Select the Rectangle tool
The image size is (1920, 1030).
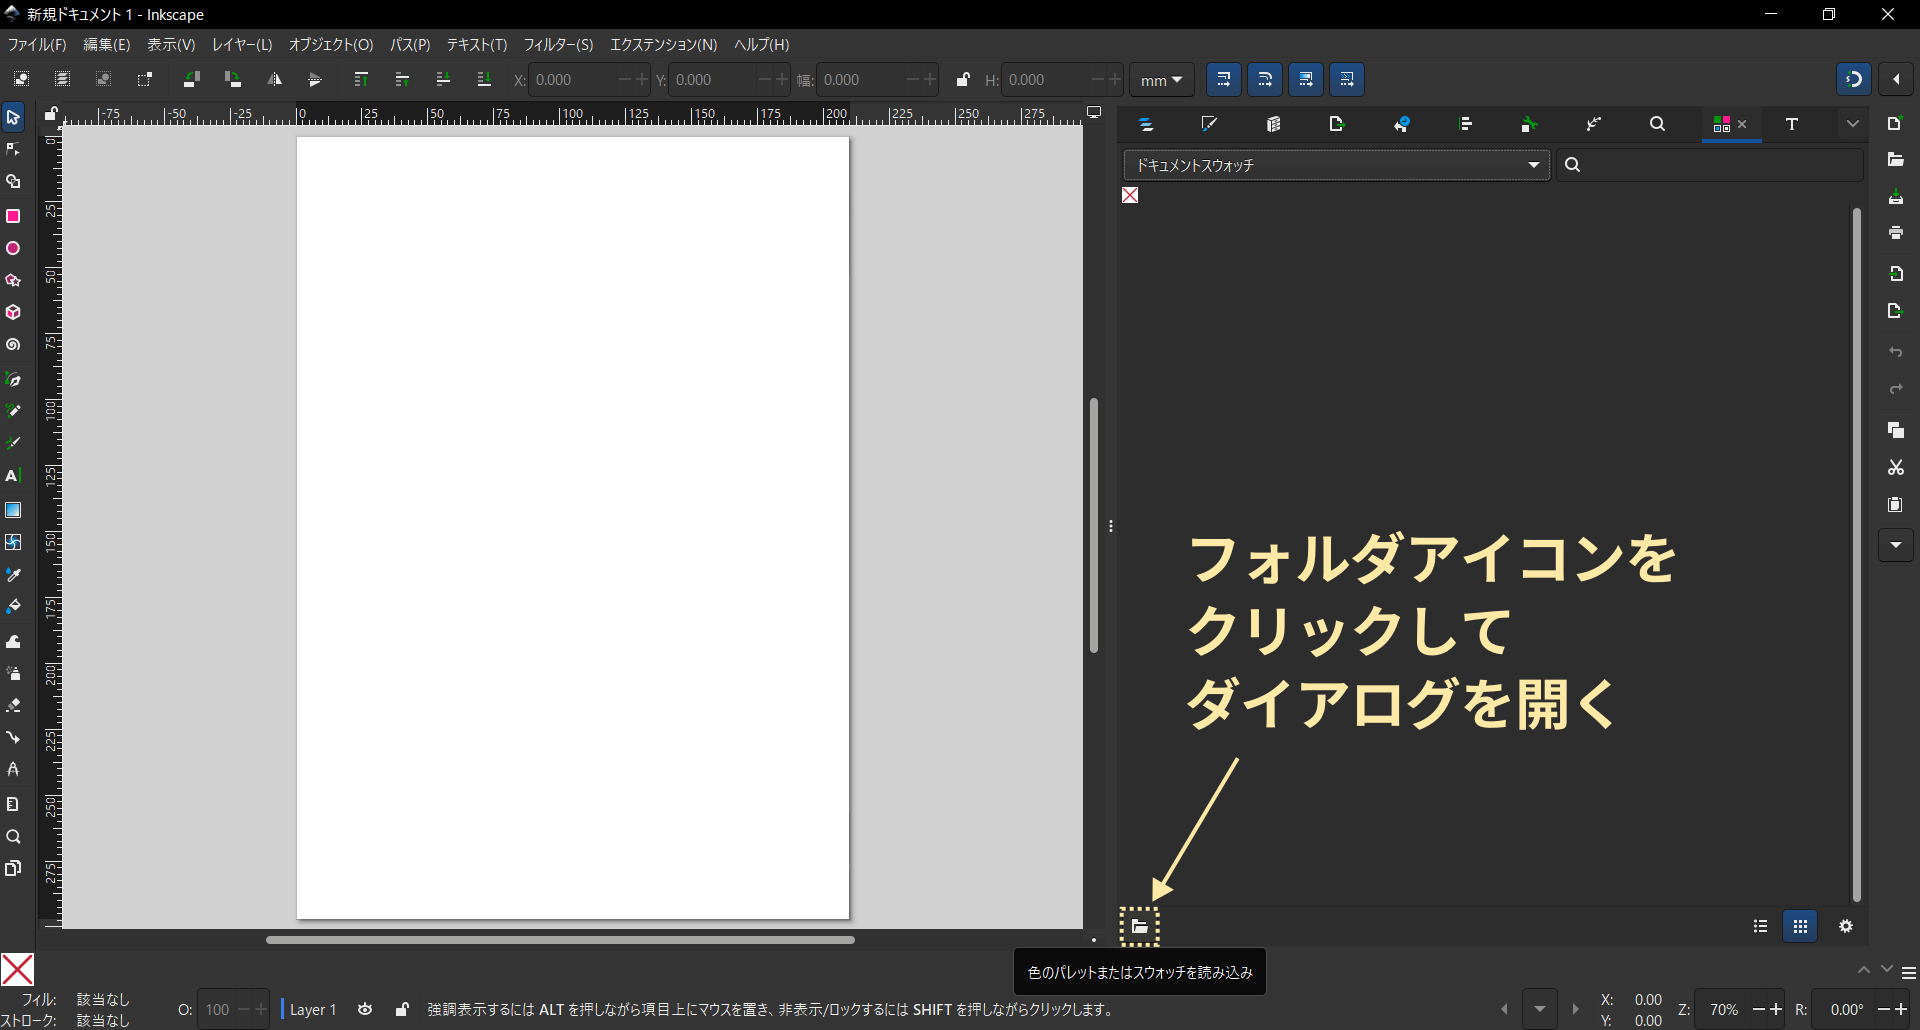point(13,216)
